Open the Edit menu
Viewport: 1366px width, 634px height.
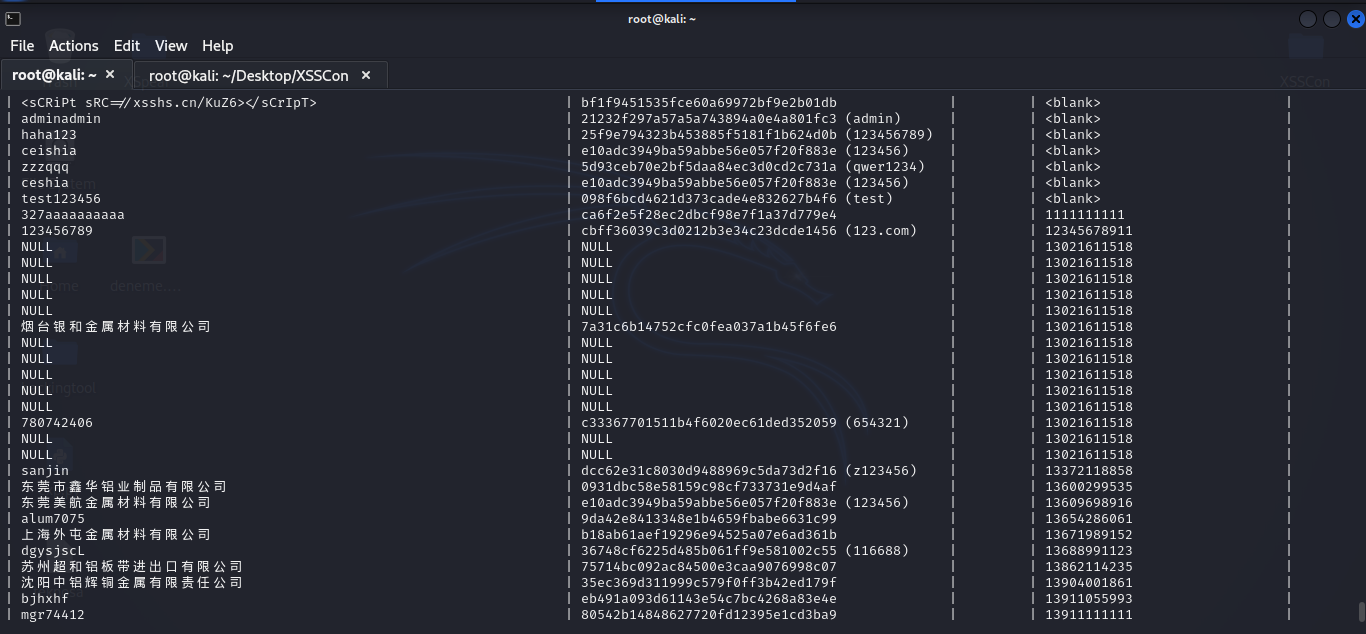coord(127,46)
